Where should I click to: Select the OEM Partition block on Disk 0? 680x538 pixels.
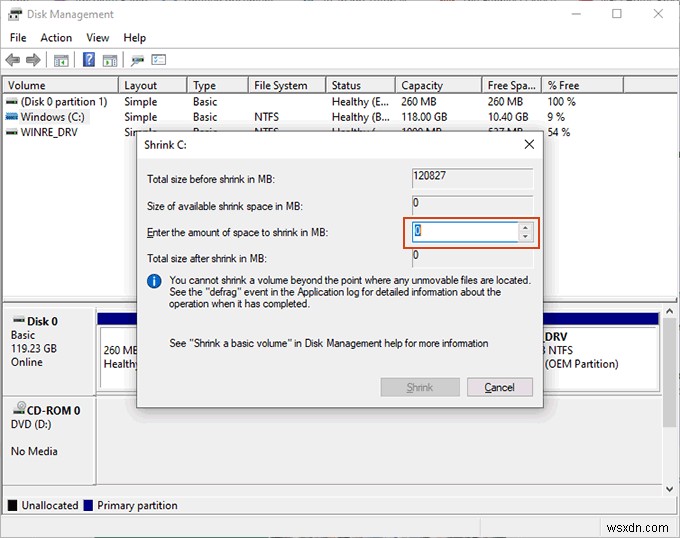[x=600, y=358]
